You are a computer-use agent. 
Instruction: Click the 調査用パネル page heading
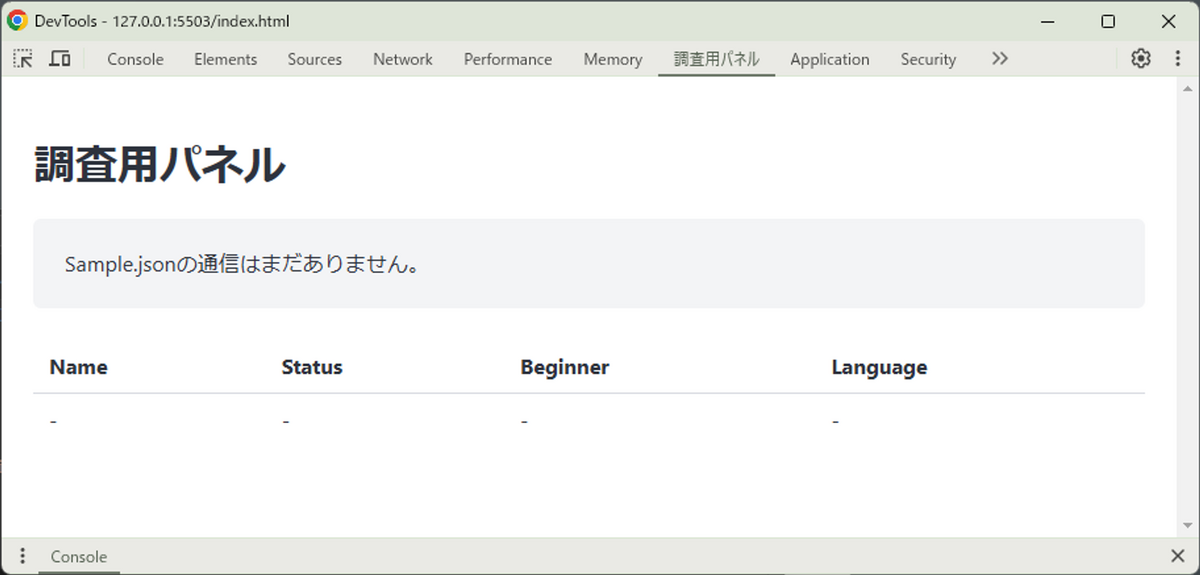point(160,164)
